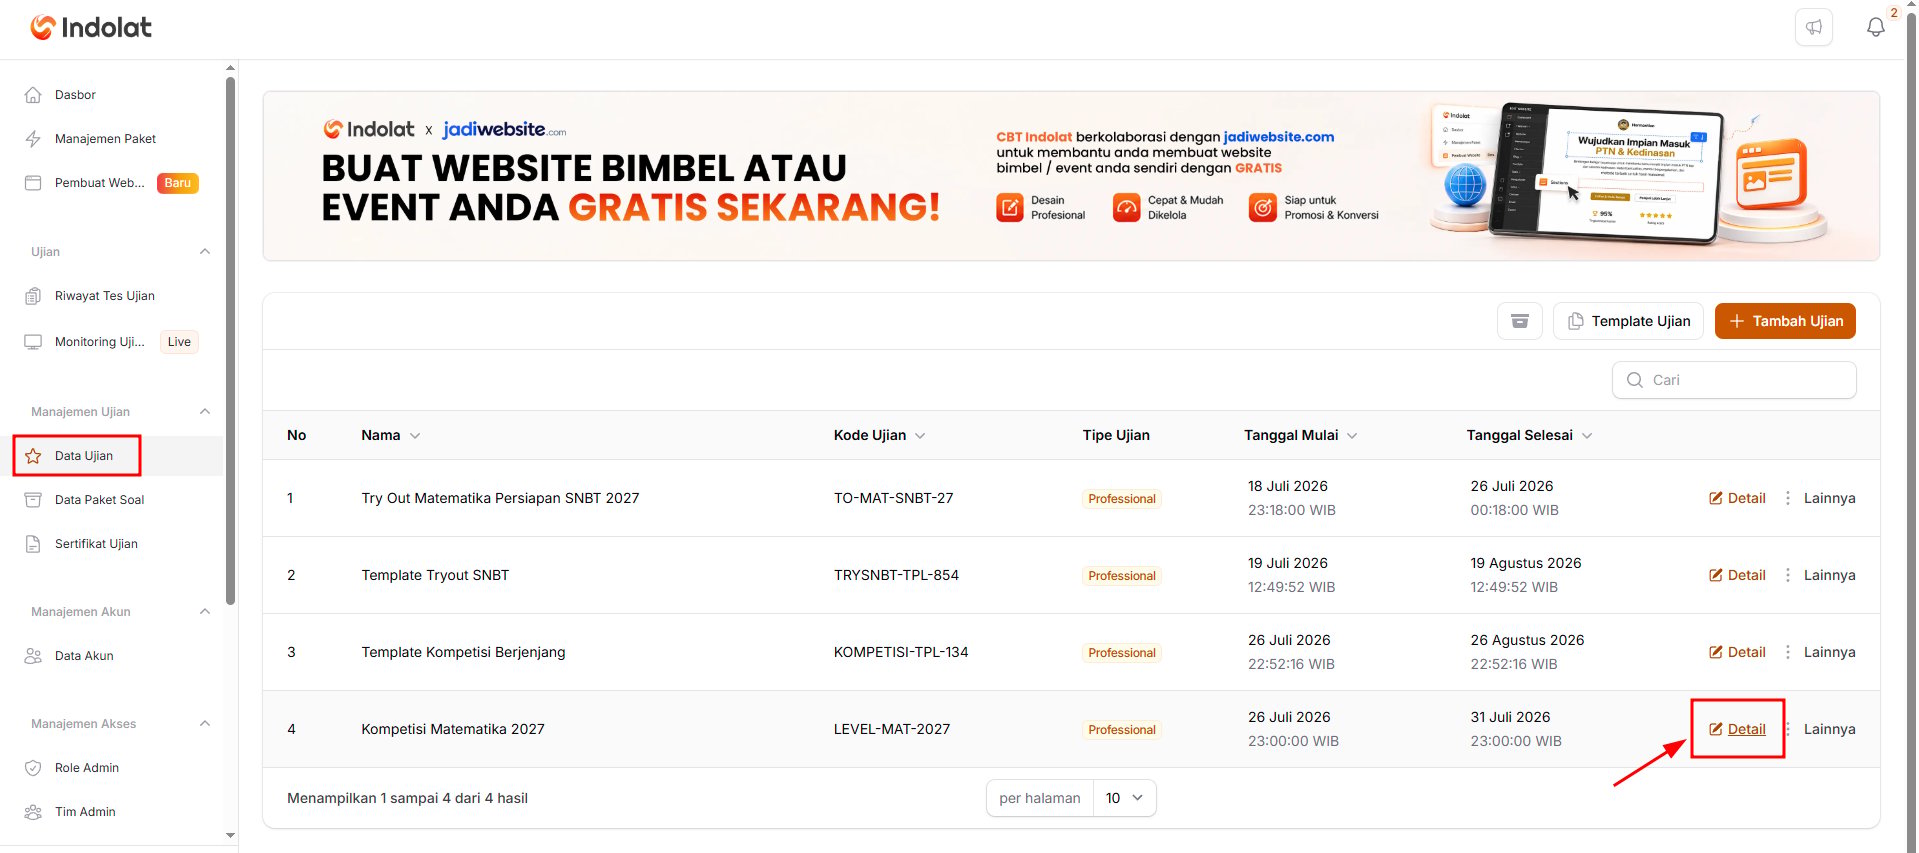Go to Data Paket Soal menu
Viewport: 1919px width, 853px height.
[x=99, y=500]
